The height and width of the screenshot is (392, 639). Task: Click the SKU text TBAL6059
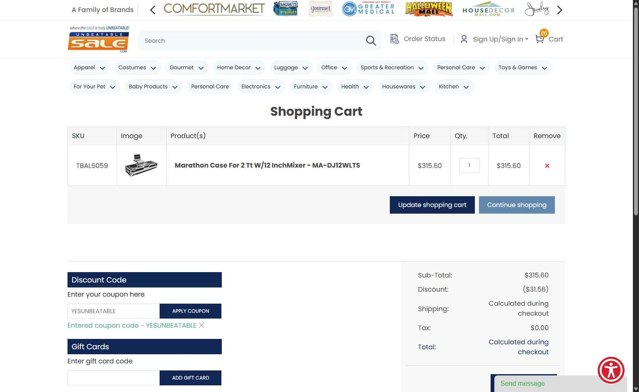pos(92,165)
